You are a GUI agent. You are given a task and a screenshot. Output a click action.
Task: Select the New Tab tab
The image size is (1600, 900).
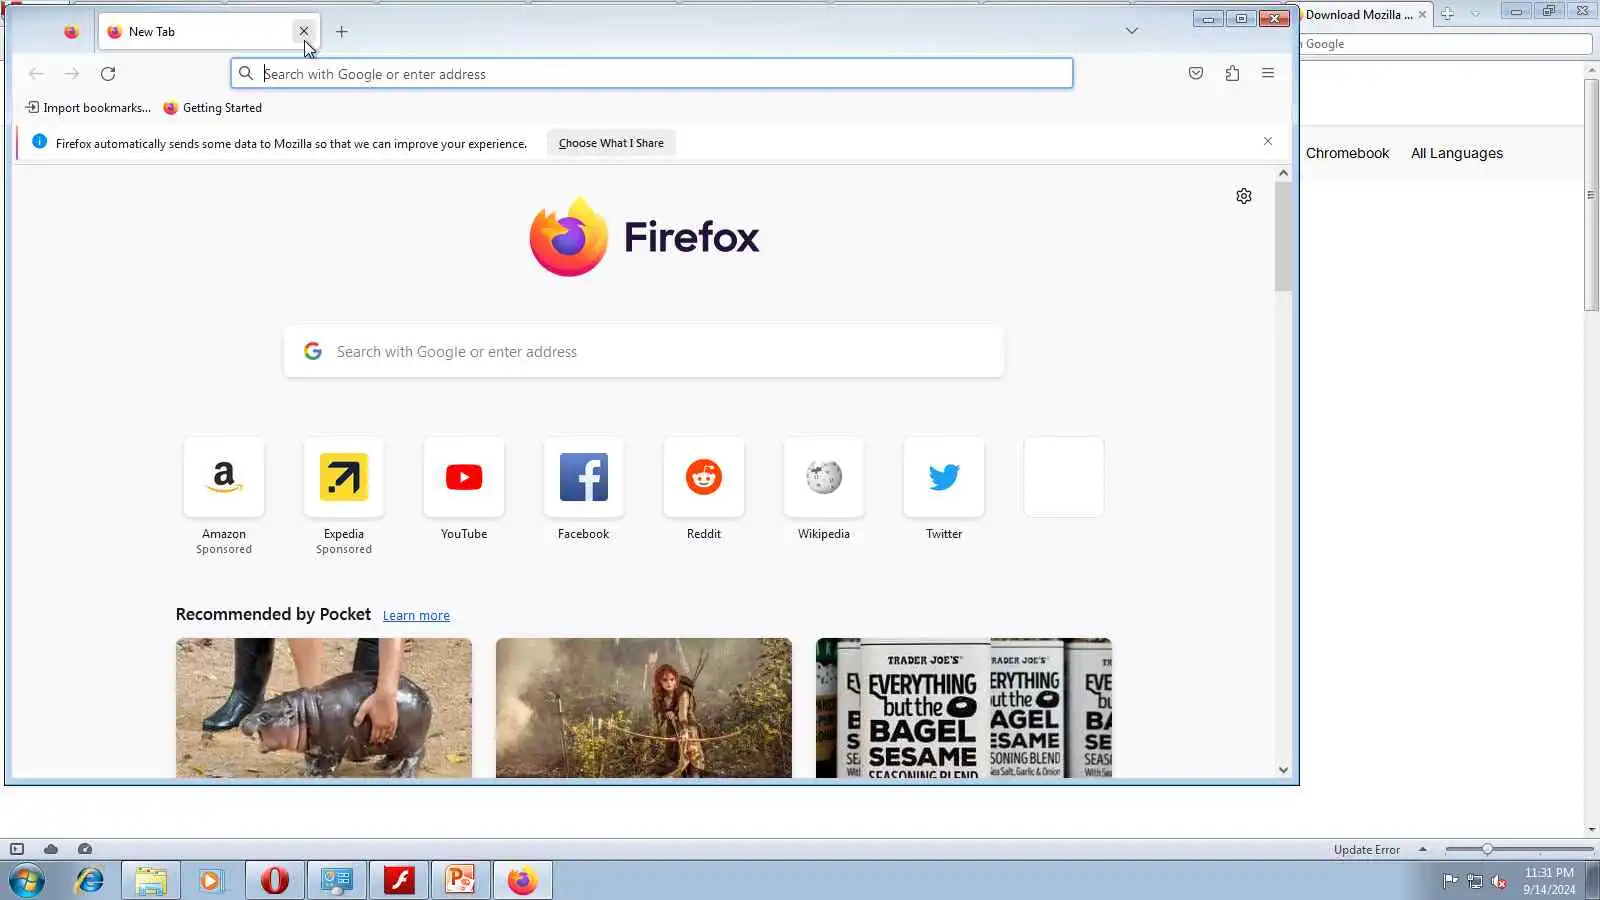pos(208,31)
